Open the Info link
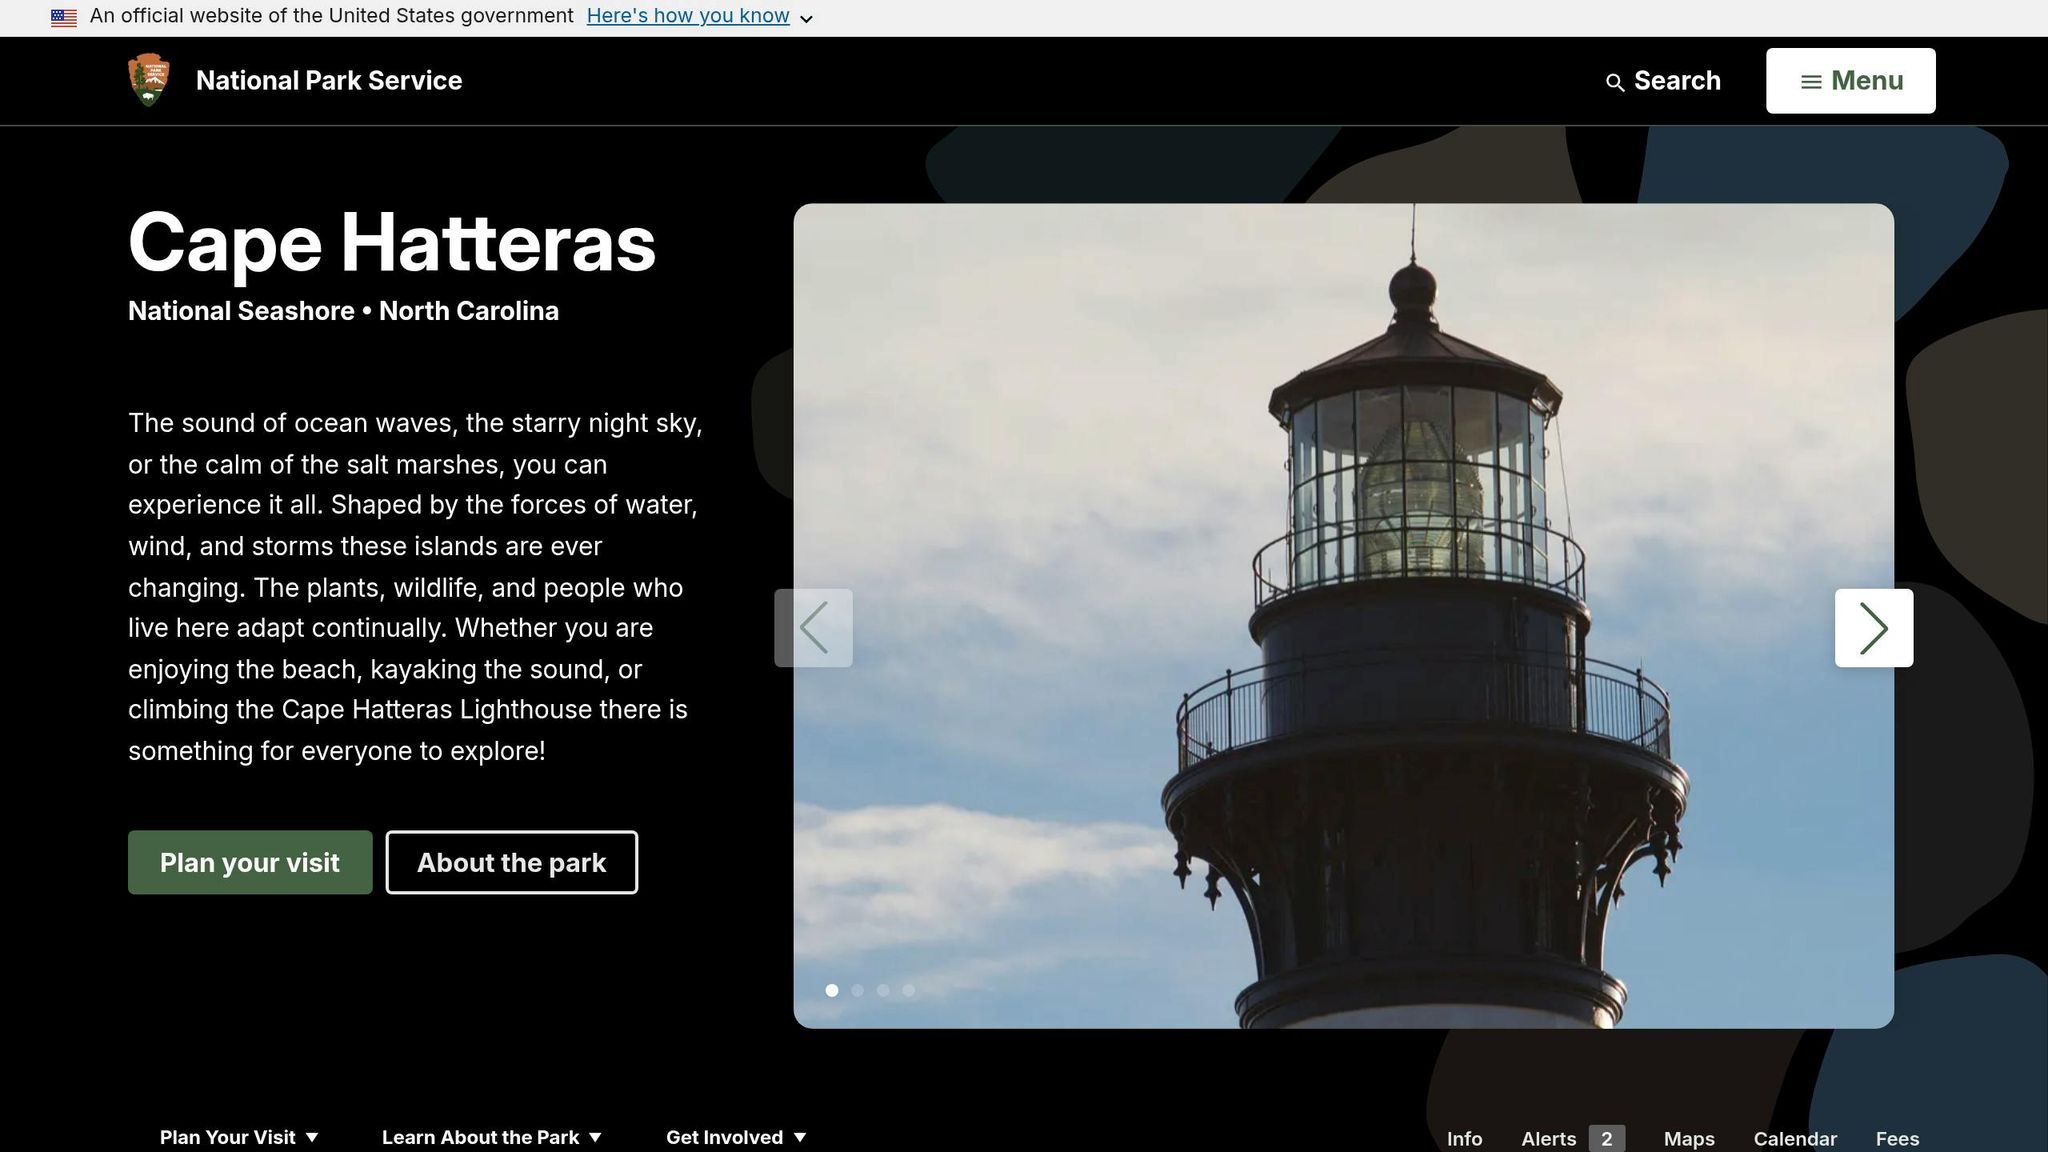The image size is (2048, 1152). click(x=1464, y=1139)
